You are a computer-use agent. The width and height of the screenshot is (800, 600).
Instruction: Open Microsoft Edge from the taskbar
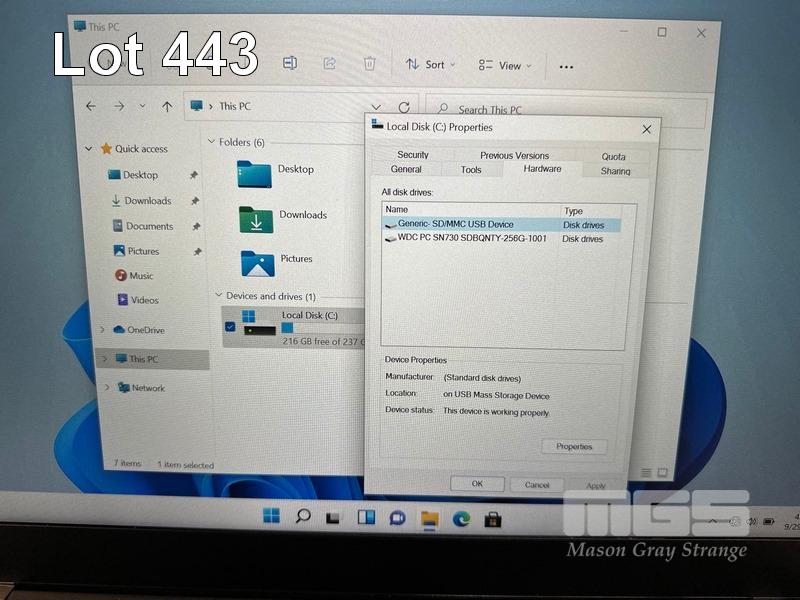(x=461, y=517)
